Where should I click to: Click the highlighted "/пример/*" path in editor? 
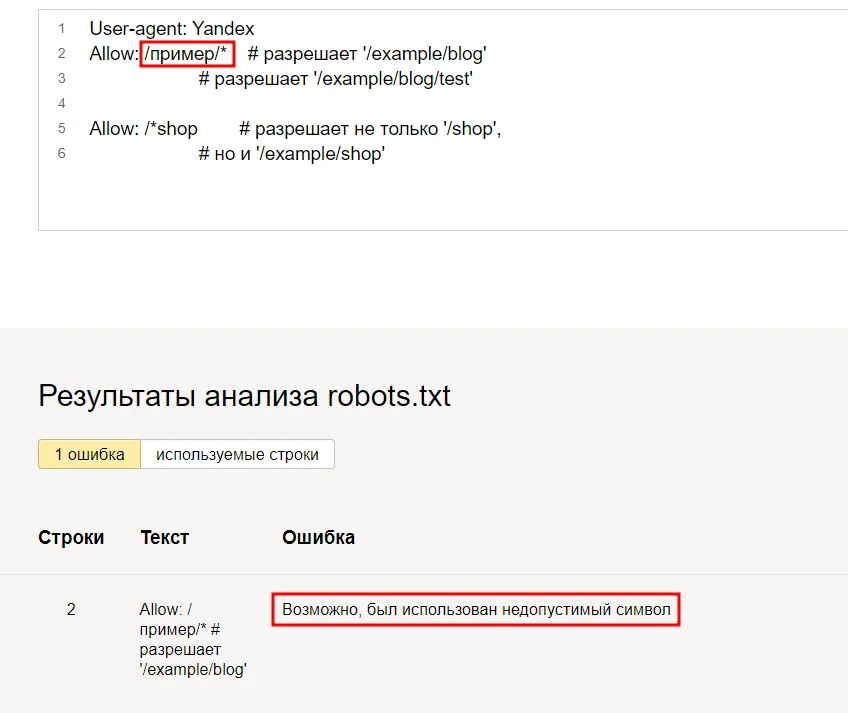[x=187, y=54]
